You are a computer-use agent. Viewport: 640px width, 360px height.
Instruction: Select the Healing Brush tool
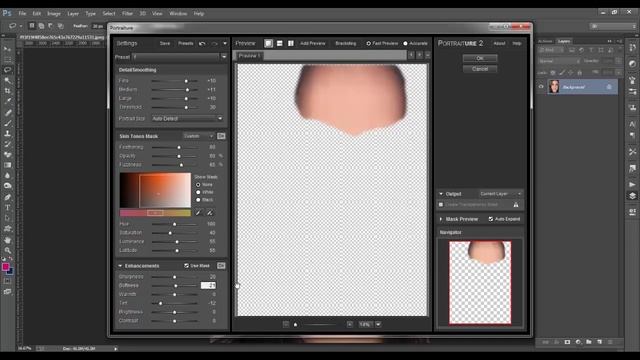coord(7,112)
